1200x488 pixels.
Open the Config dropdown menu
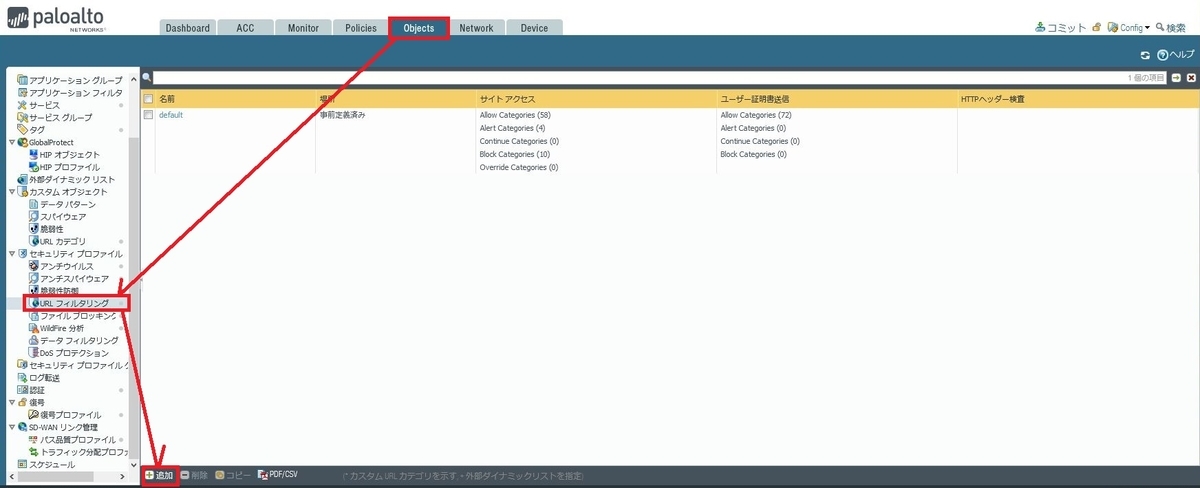tap(1128, 28)
